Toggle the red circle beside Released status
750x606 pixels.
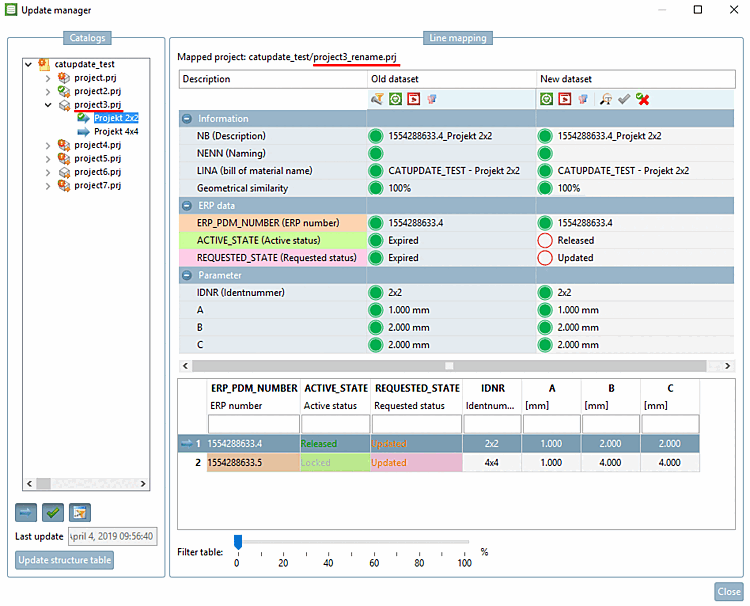(546, 240)
